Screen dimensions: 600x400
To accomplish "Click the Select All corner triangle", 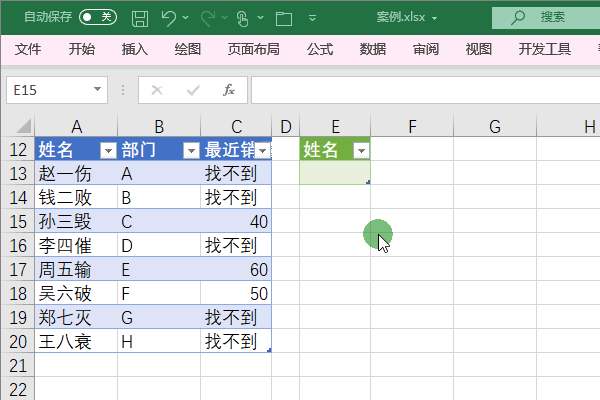I will (x=23, y=126).
